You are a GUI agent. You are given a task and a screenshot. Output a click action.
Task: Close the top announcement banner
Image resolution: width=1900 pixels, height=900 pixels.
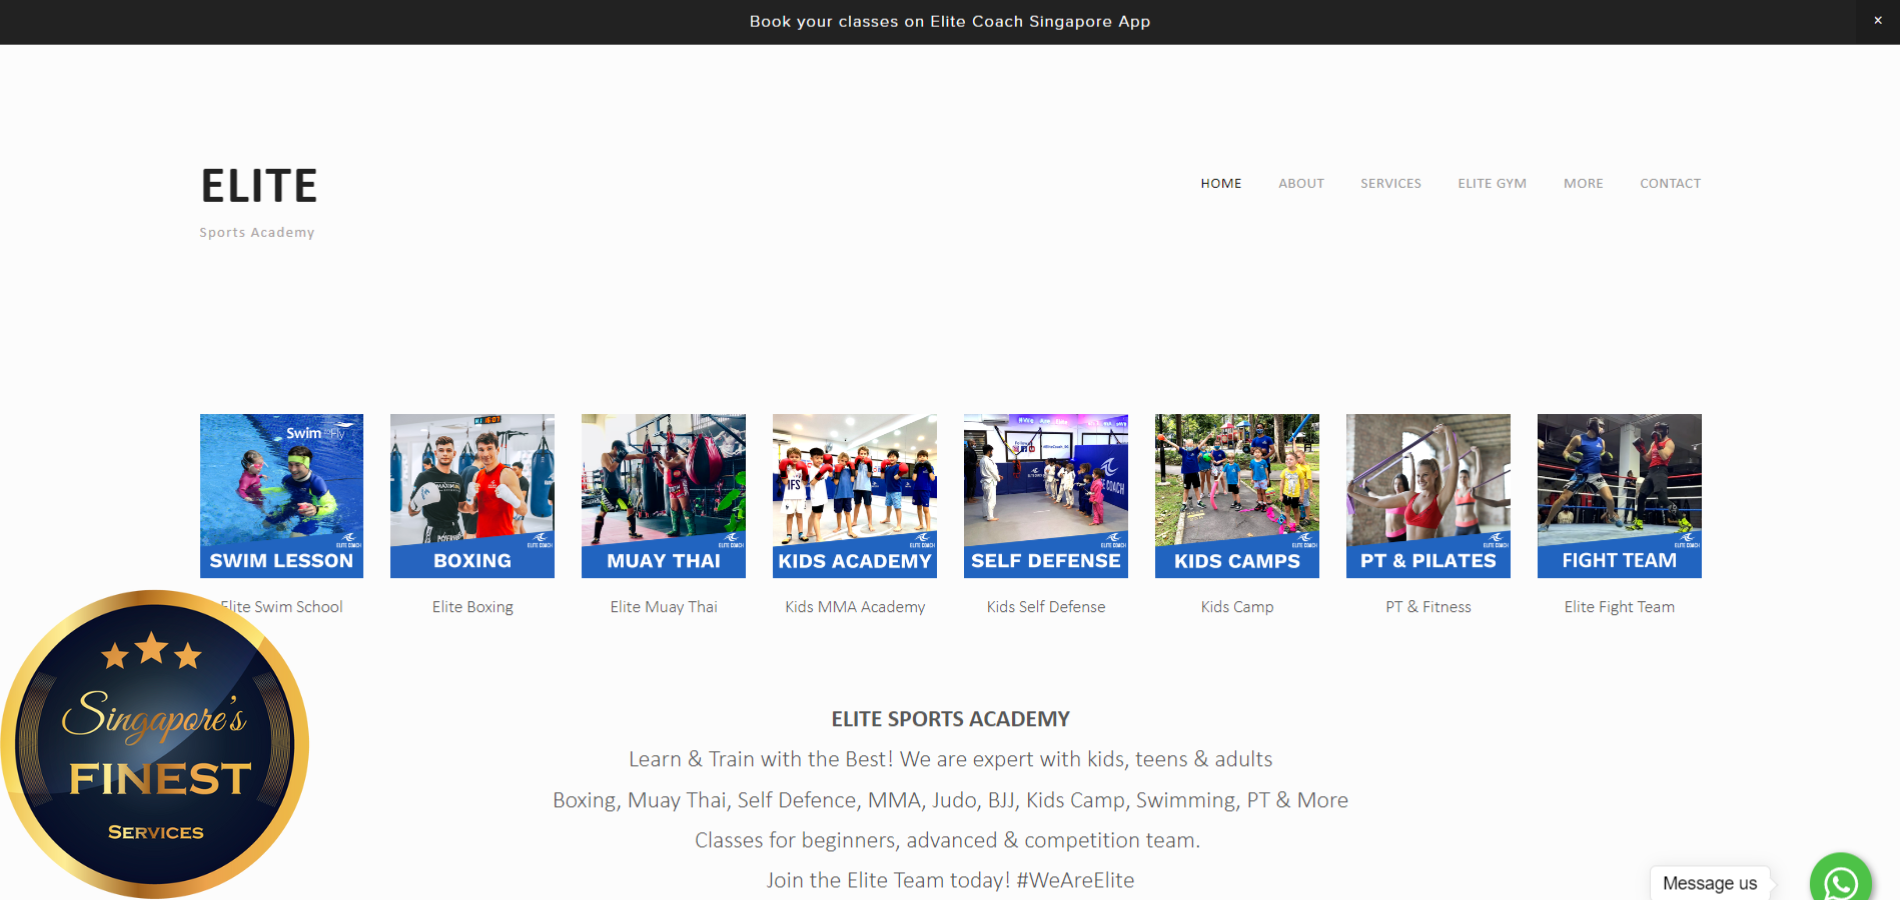click(x=1877, y=21)
